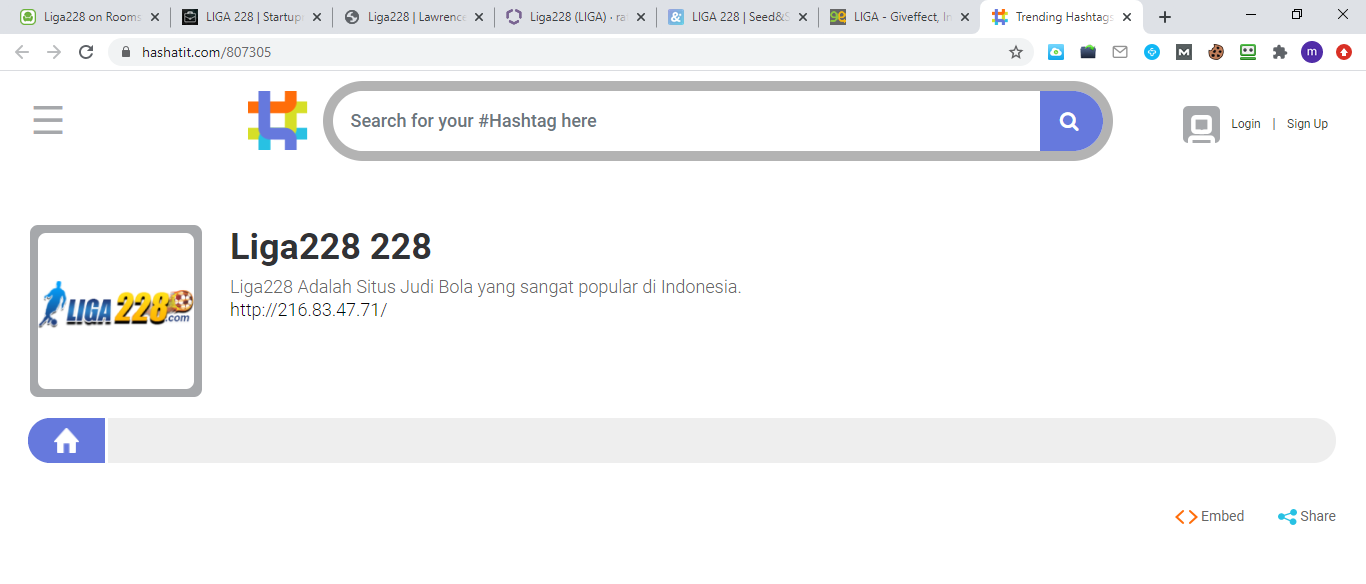Select the blue home icon tab
The width and height of the screenshot is (1366, 584).
pyautogui.click(x=67, y=441)
